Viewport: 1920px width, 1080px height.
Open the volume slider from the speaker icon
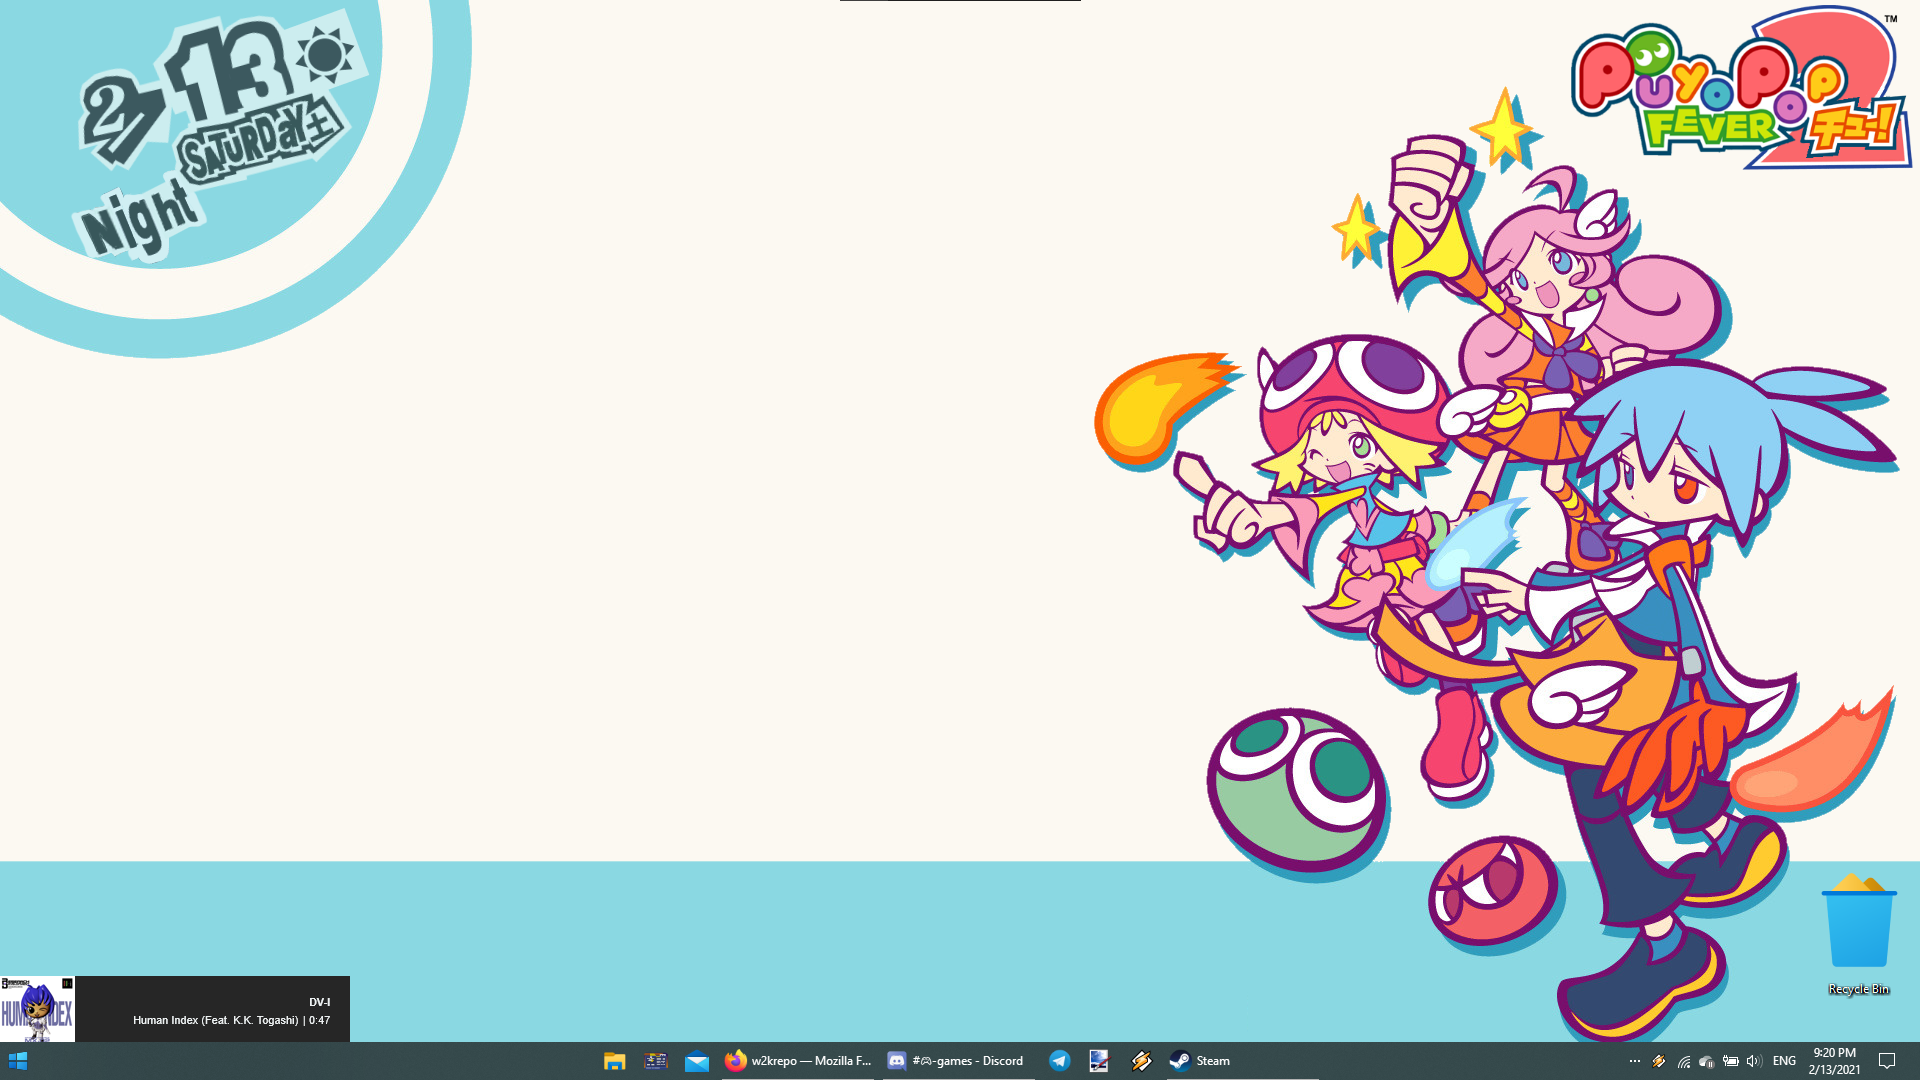click(x=1754, y=1061)
